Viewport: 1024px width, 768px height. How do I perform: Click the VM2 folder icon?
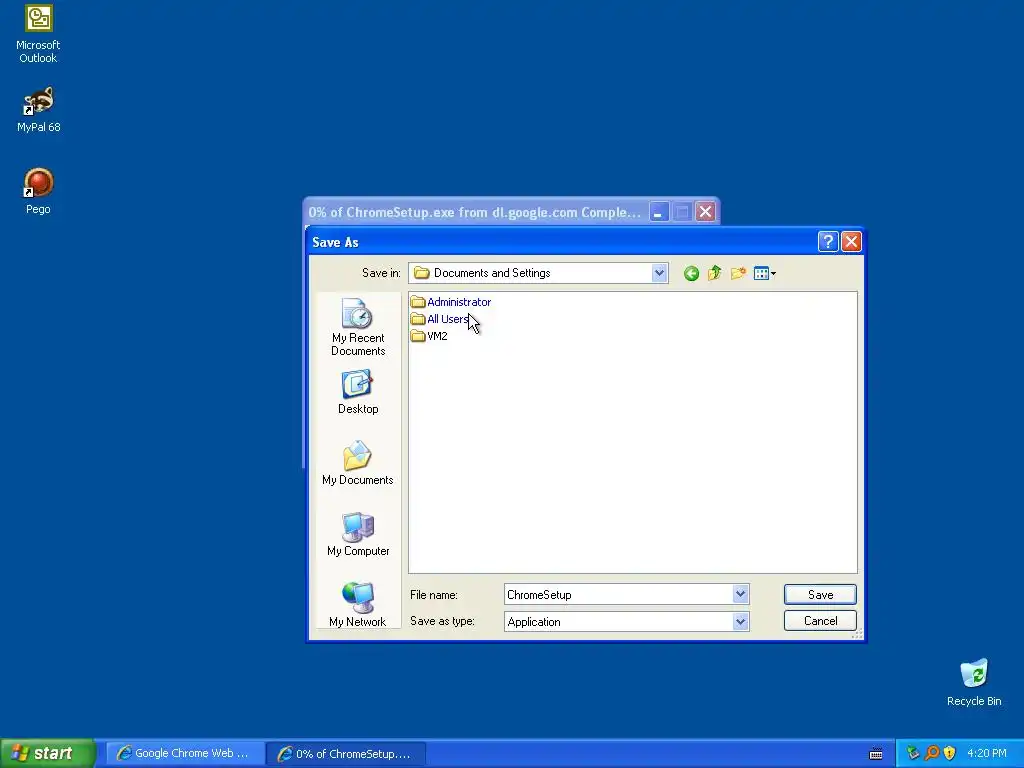click(418, 336)
